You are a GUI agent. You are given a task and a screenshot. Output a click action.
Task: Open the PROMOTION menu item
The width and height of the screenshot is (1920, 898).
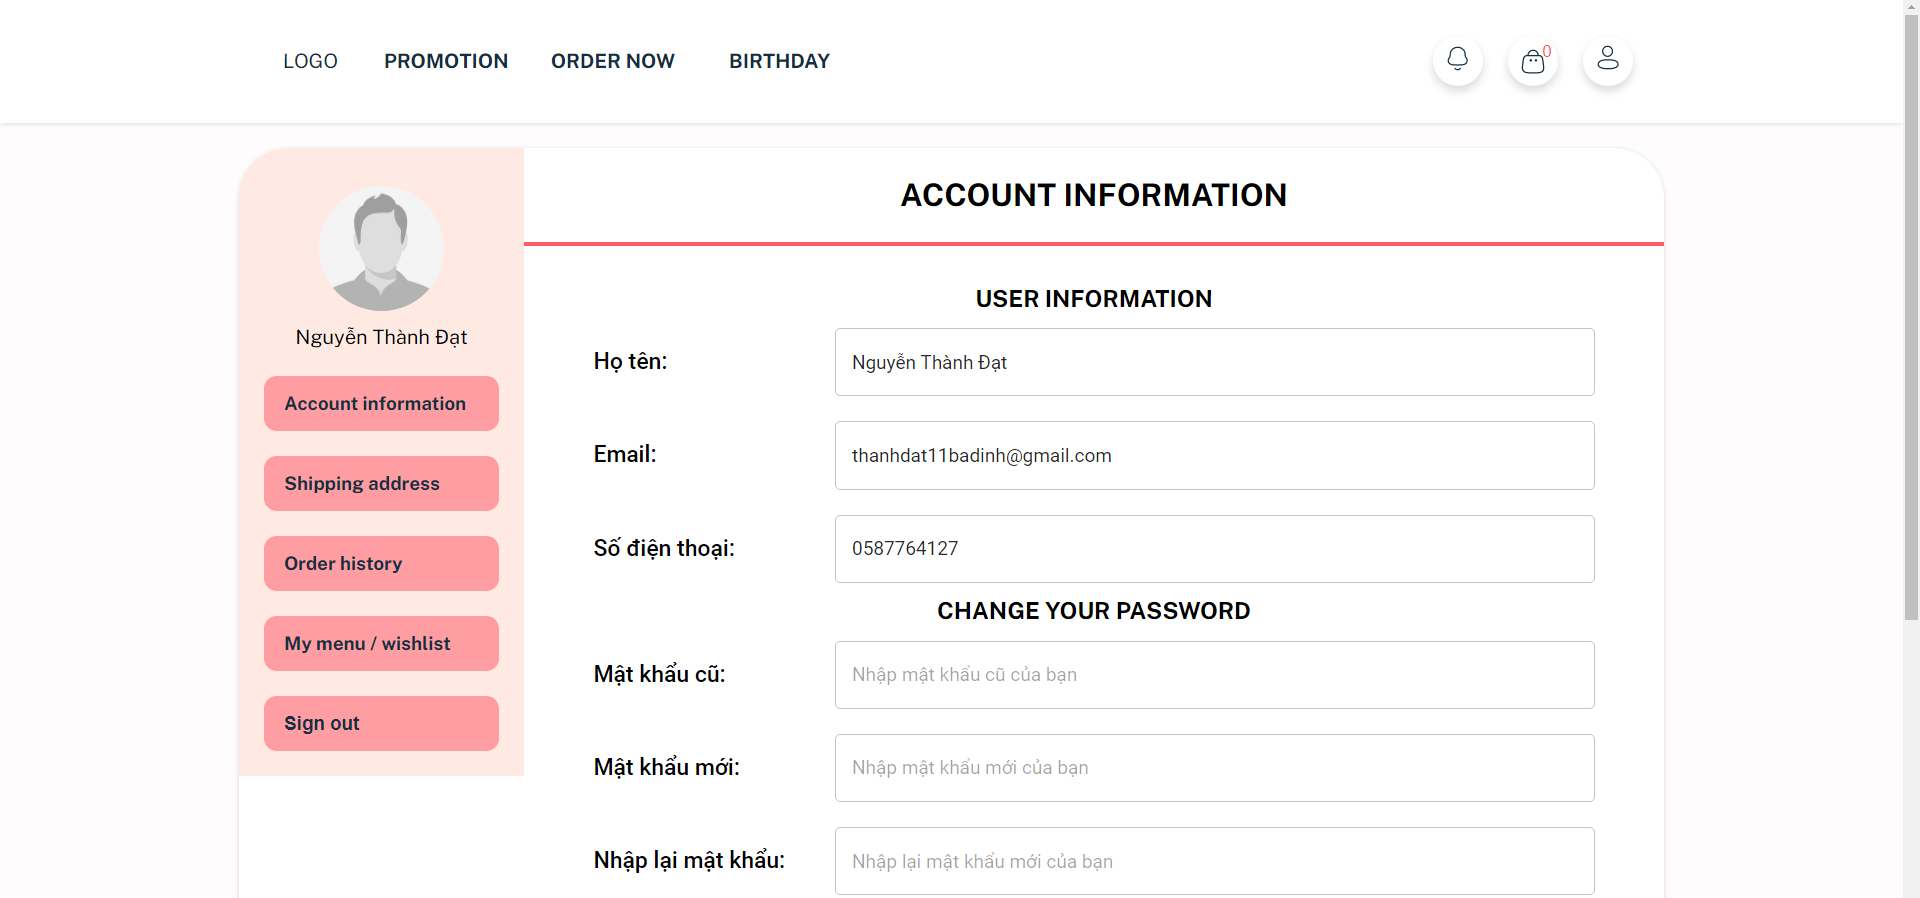(446, 61)
